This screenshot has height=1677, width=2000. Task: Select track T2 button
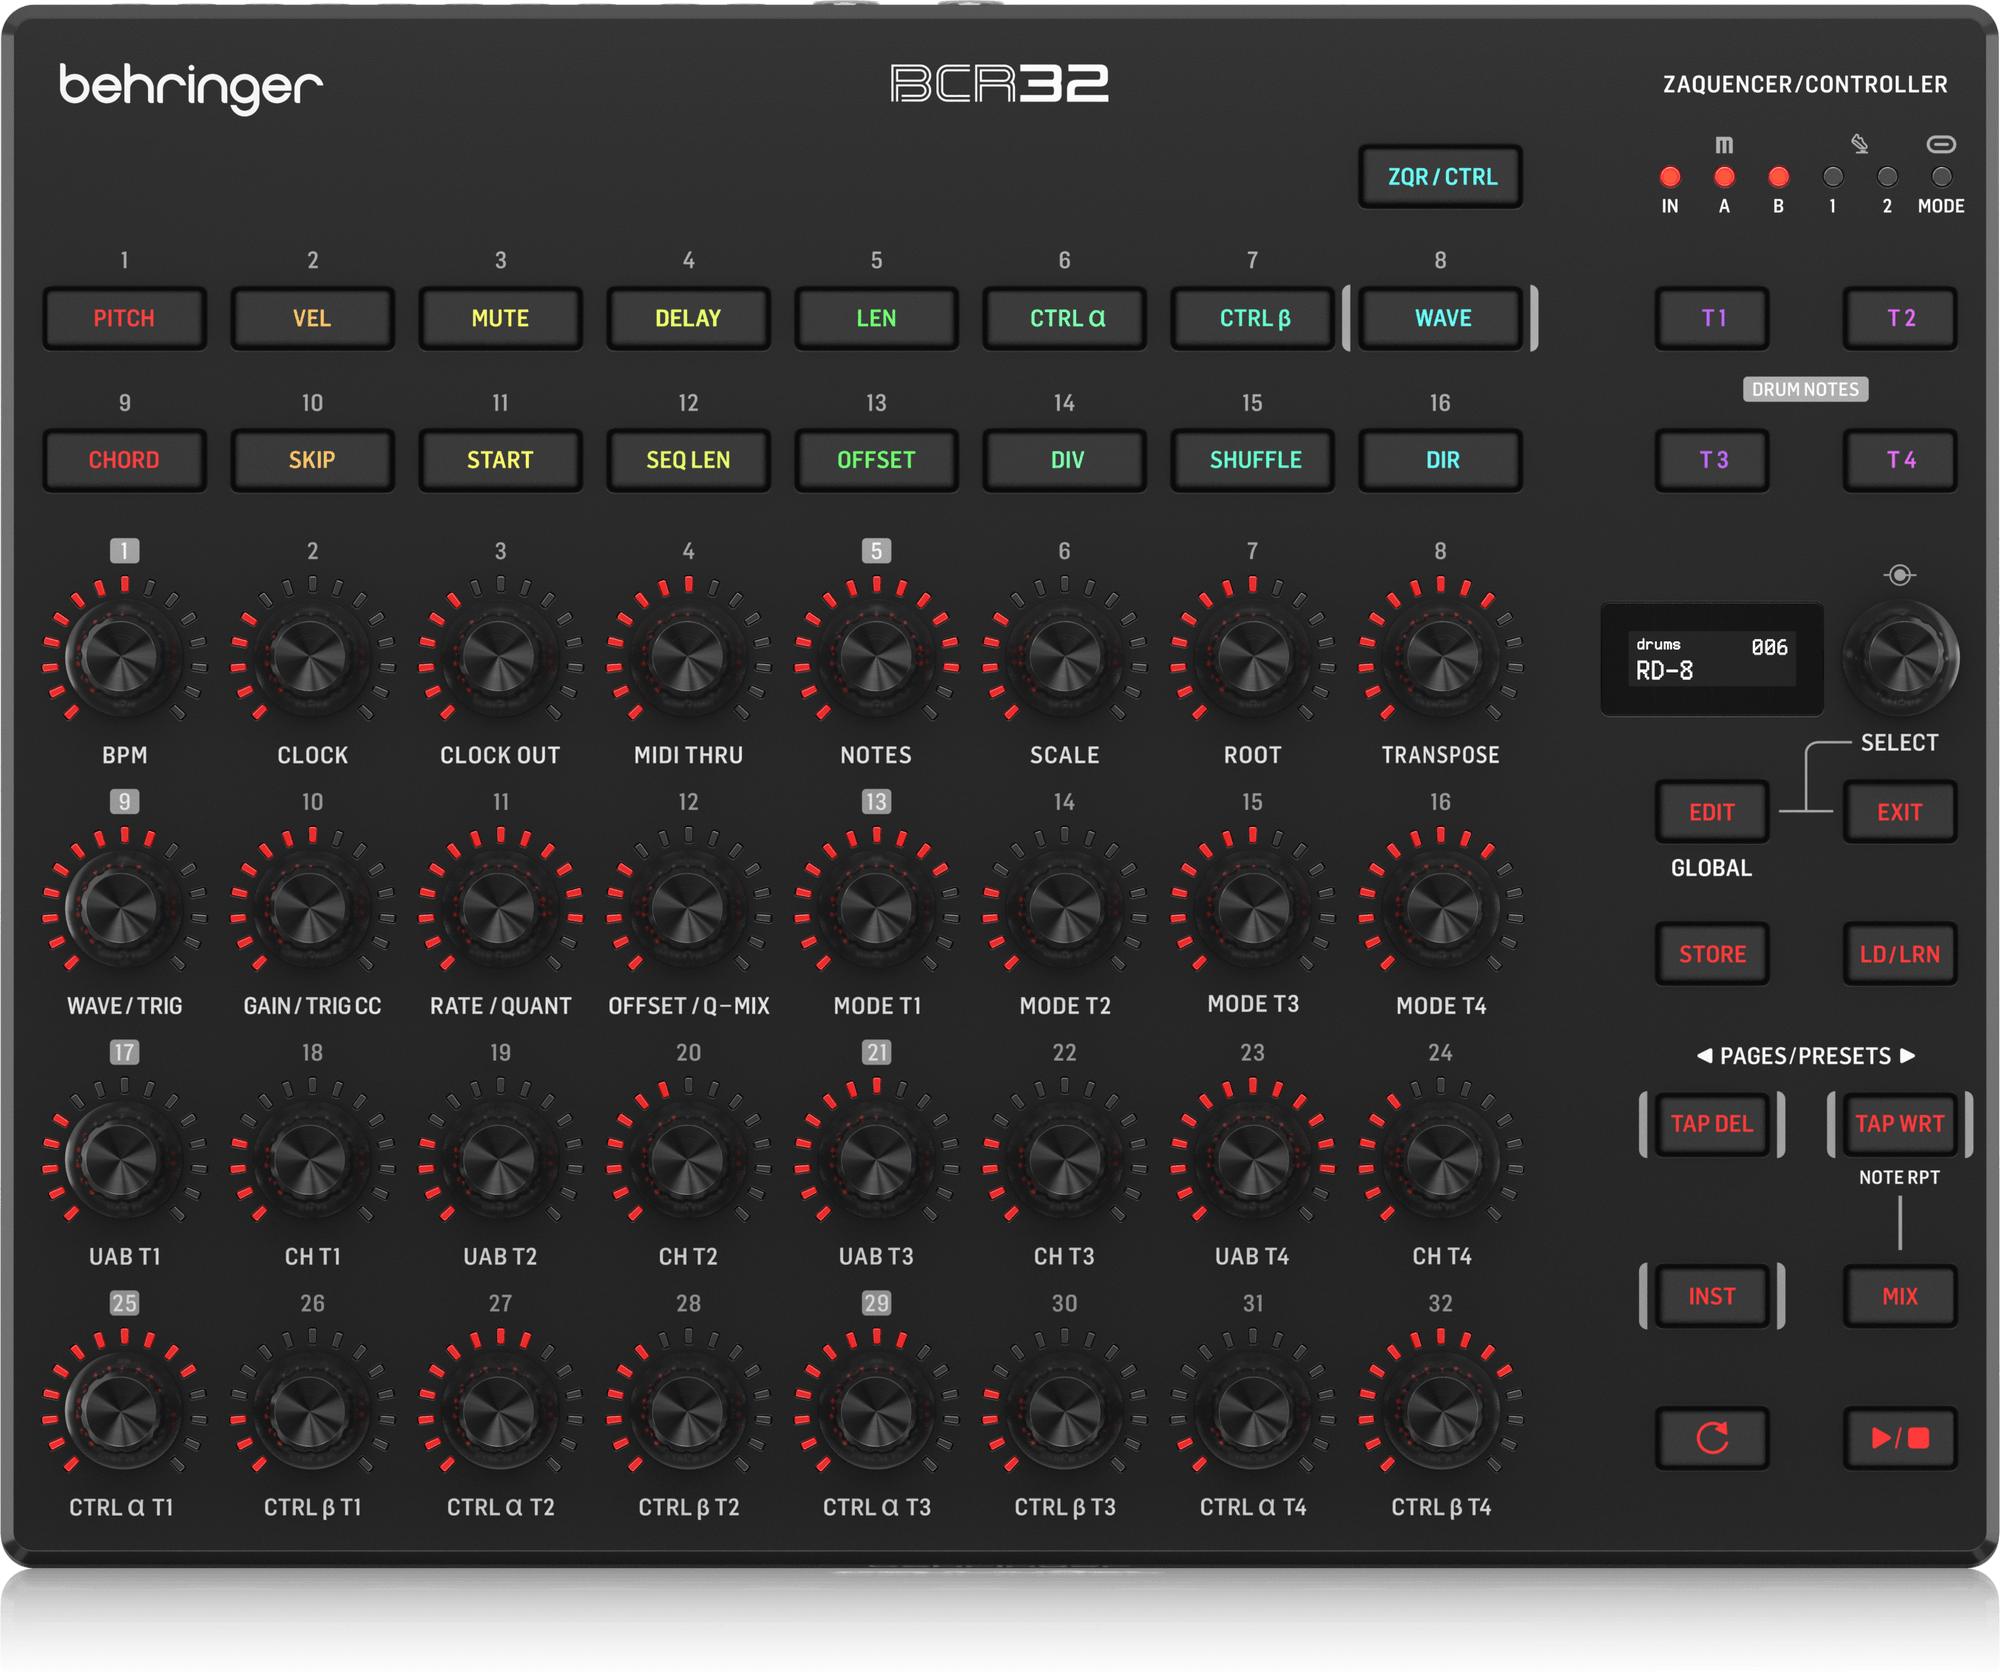pyautogui.click(x=1900, y=318)
